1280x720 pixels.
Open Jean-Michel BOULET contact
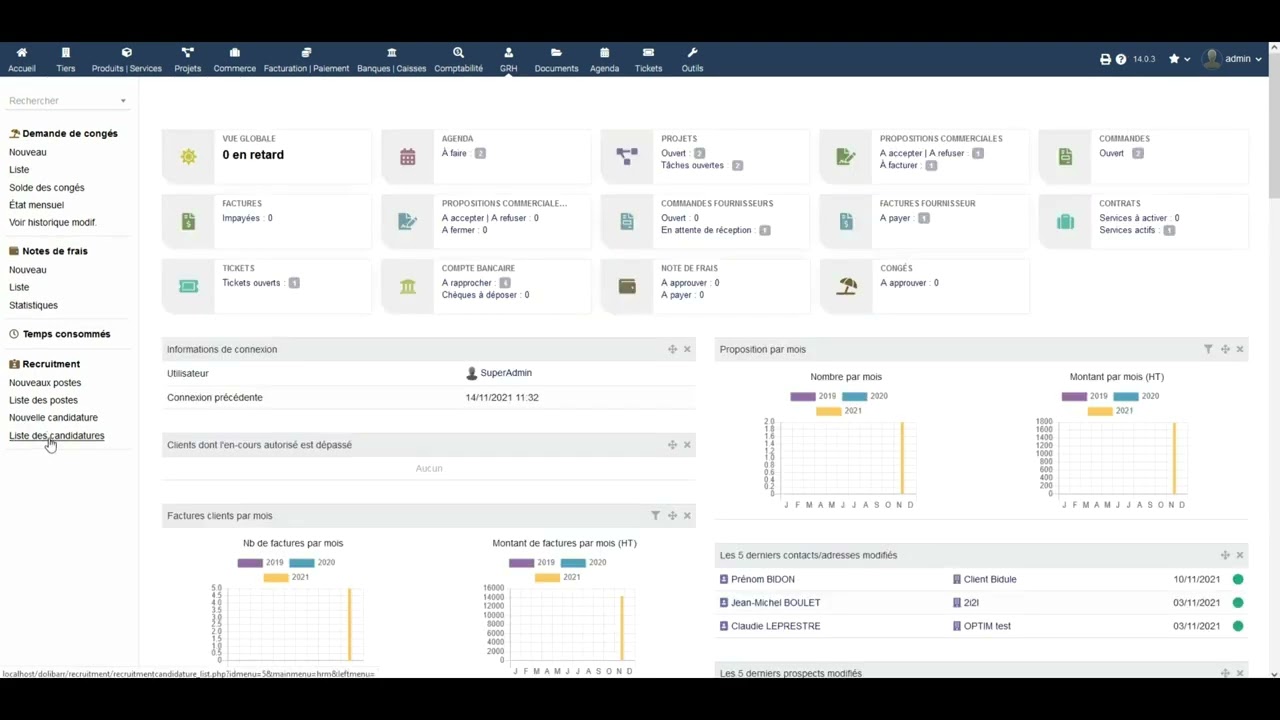tap(775, 603)
